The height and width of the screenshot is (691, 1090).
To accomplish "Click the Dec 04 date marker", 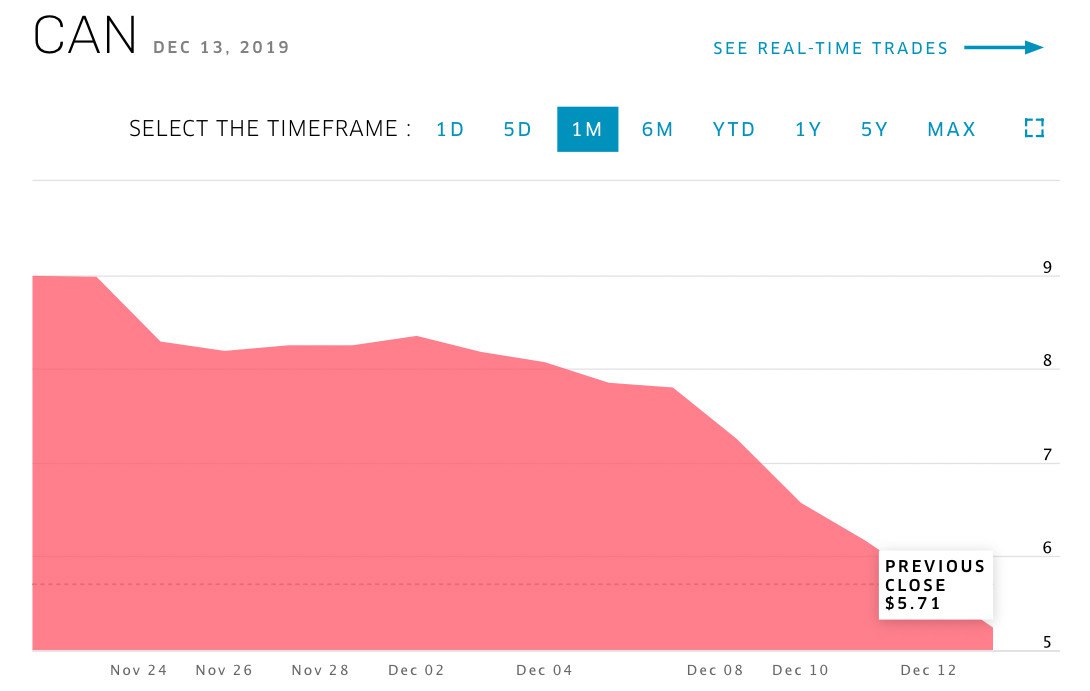I will pyautogui.click(x=544, y=670).
